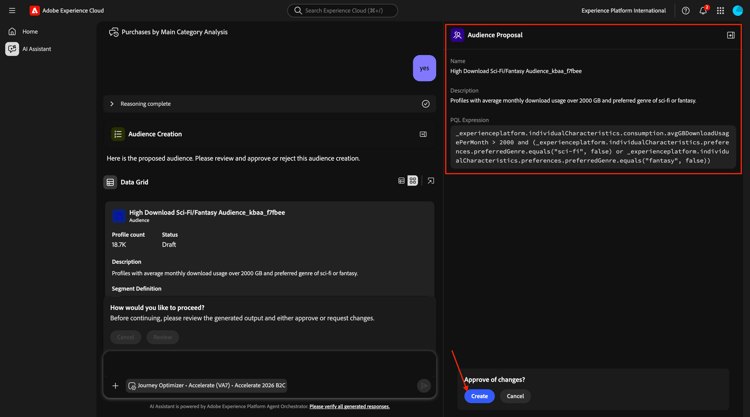Click the Data Grid table icon
The height and width of the screenshot is (417, 750).
pos(110,182)
